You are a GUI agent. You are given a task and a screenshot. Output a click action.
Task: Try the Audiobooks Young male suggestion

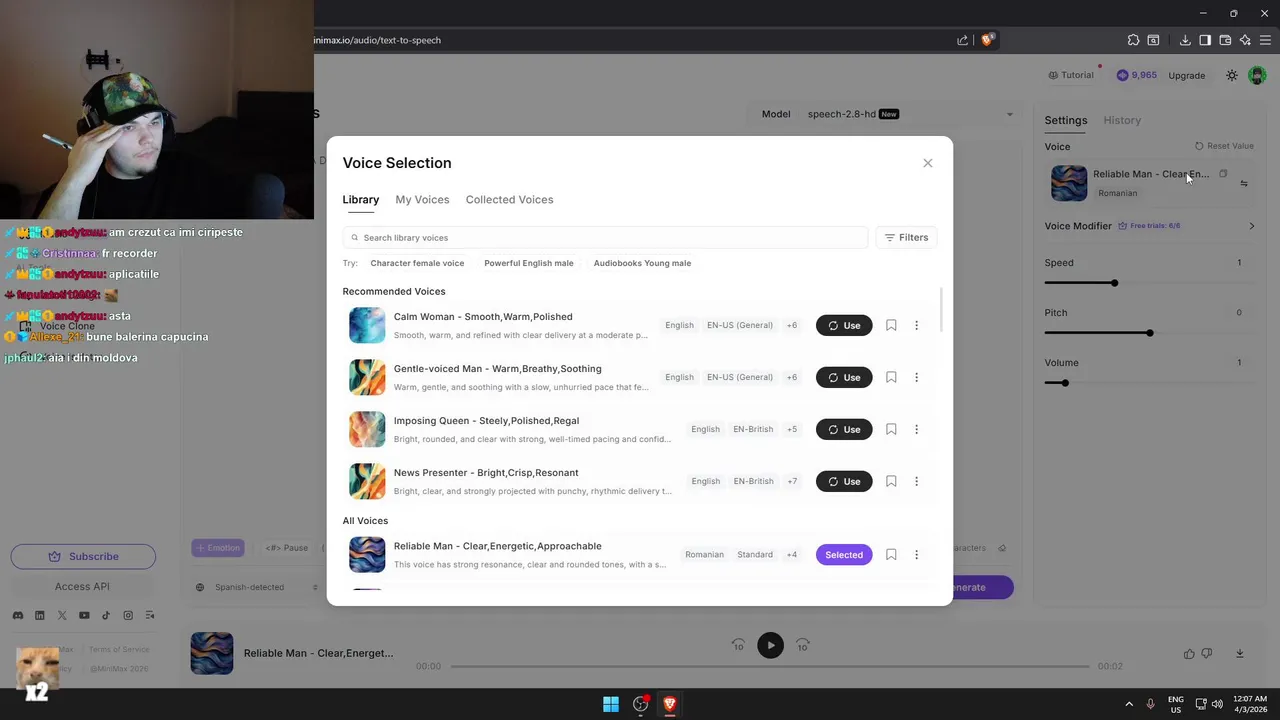tap(642, 263)
